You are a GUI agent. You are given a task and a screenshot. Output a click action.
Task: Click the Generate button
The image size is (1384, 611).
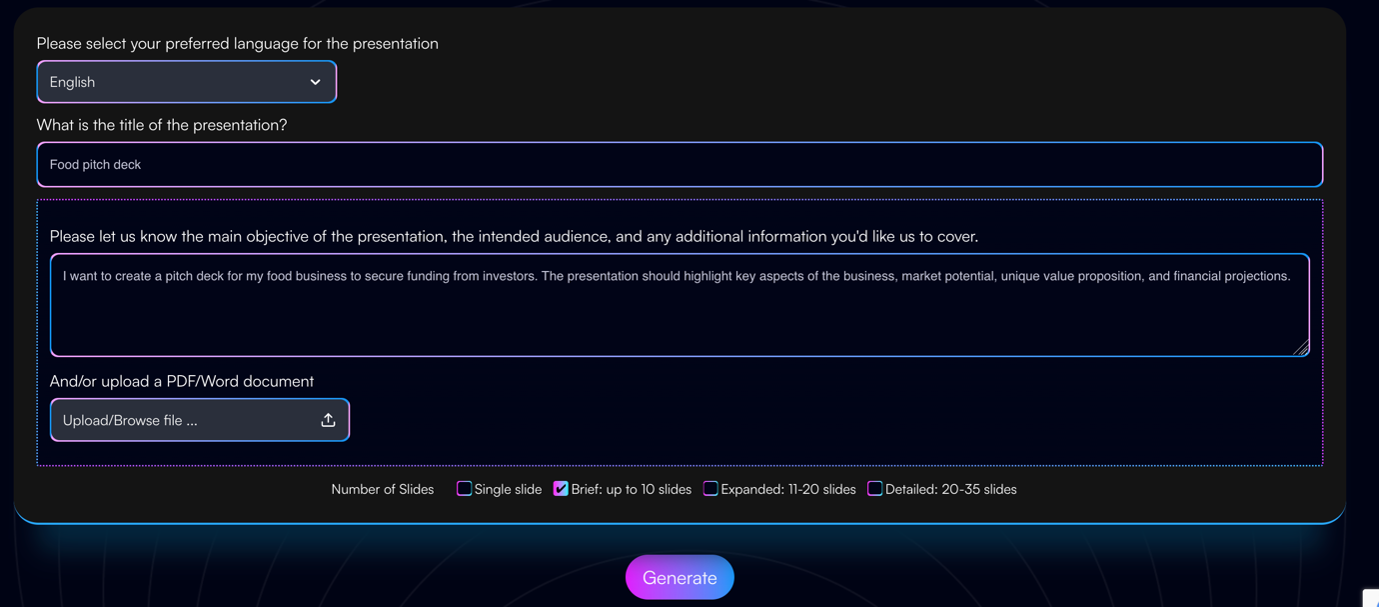680,578
